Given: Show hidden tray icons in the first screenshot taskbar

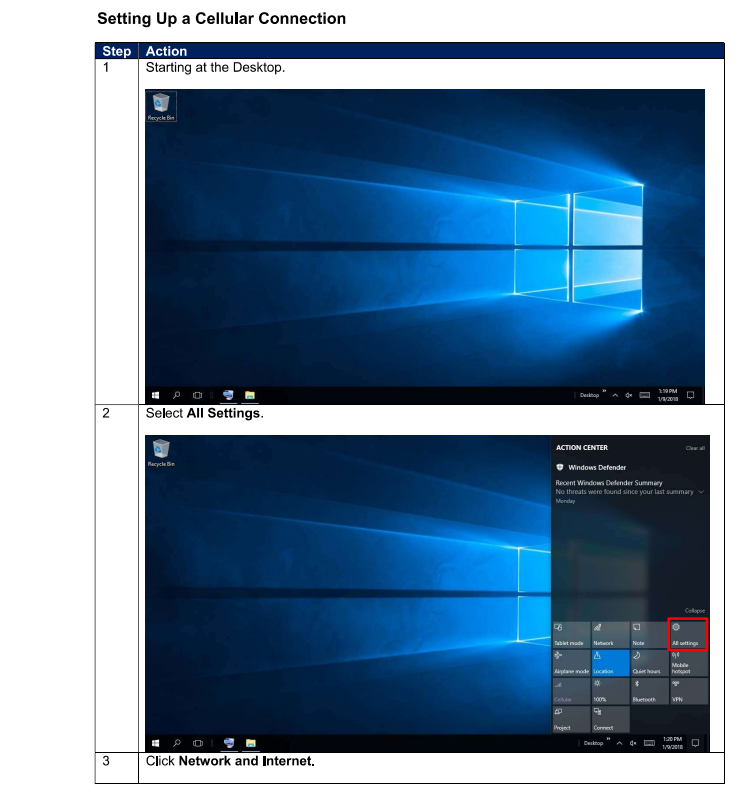Looking at the screenshot, I should (615, 395).
